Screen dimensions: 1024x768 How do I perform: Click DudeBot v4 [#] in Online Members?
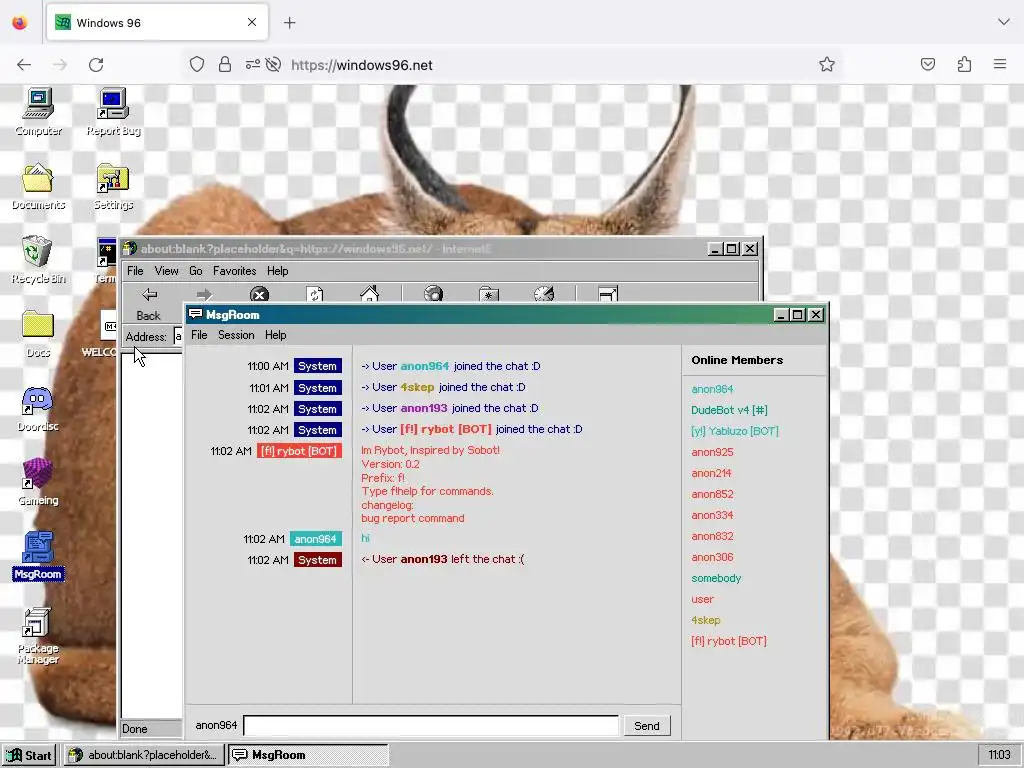click(729, 410)
